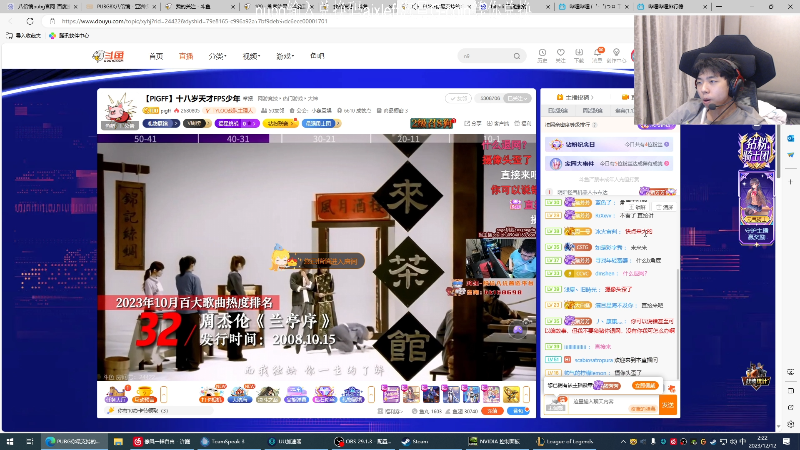Select the 20-11 ranking segment
The height and width of the screenshot is (450, 800).
(x=408, y=139)
